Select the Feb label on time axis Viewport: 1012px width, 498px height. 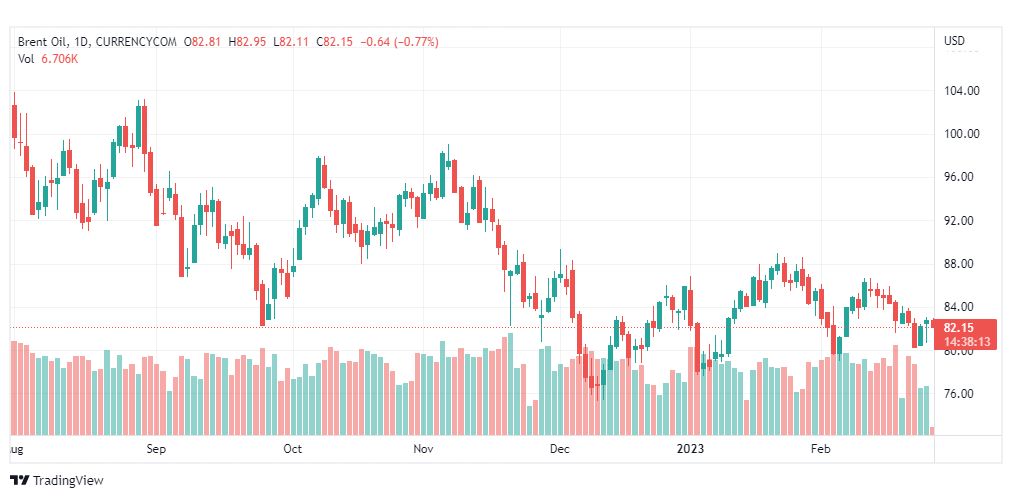coord(821,449)
